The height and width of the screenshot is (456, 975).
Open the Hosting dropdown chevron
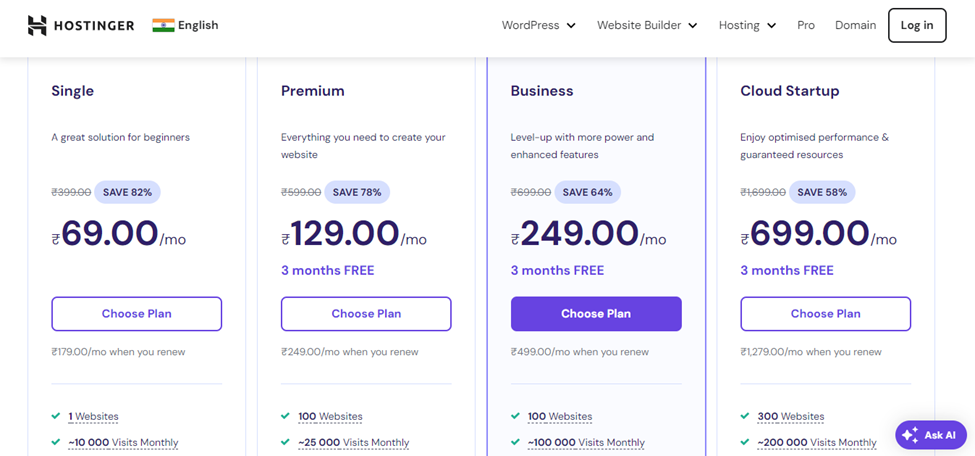click(772, 26)
